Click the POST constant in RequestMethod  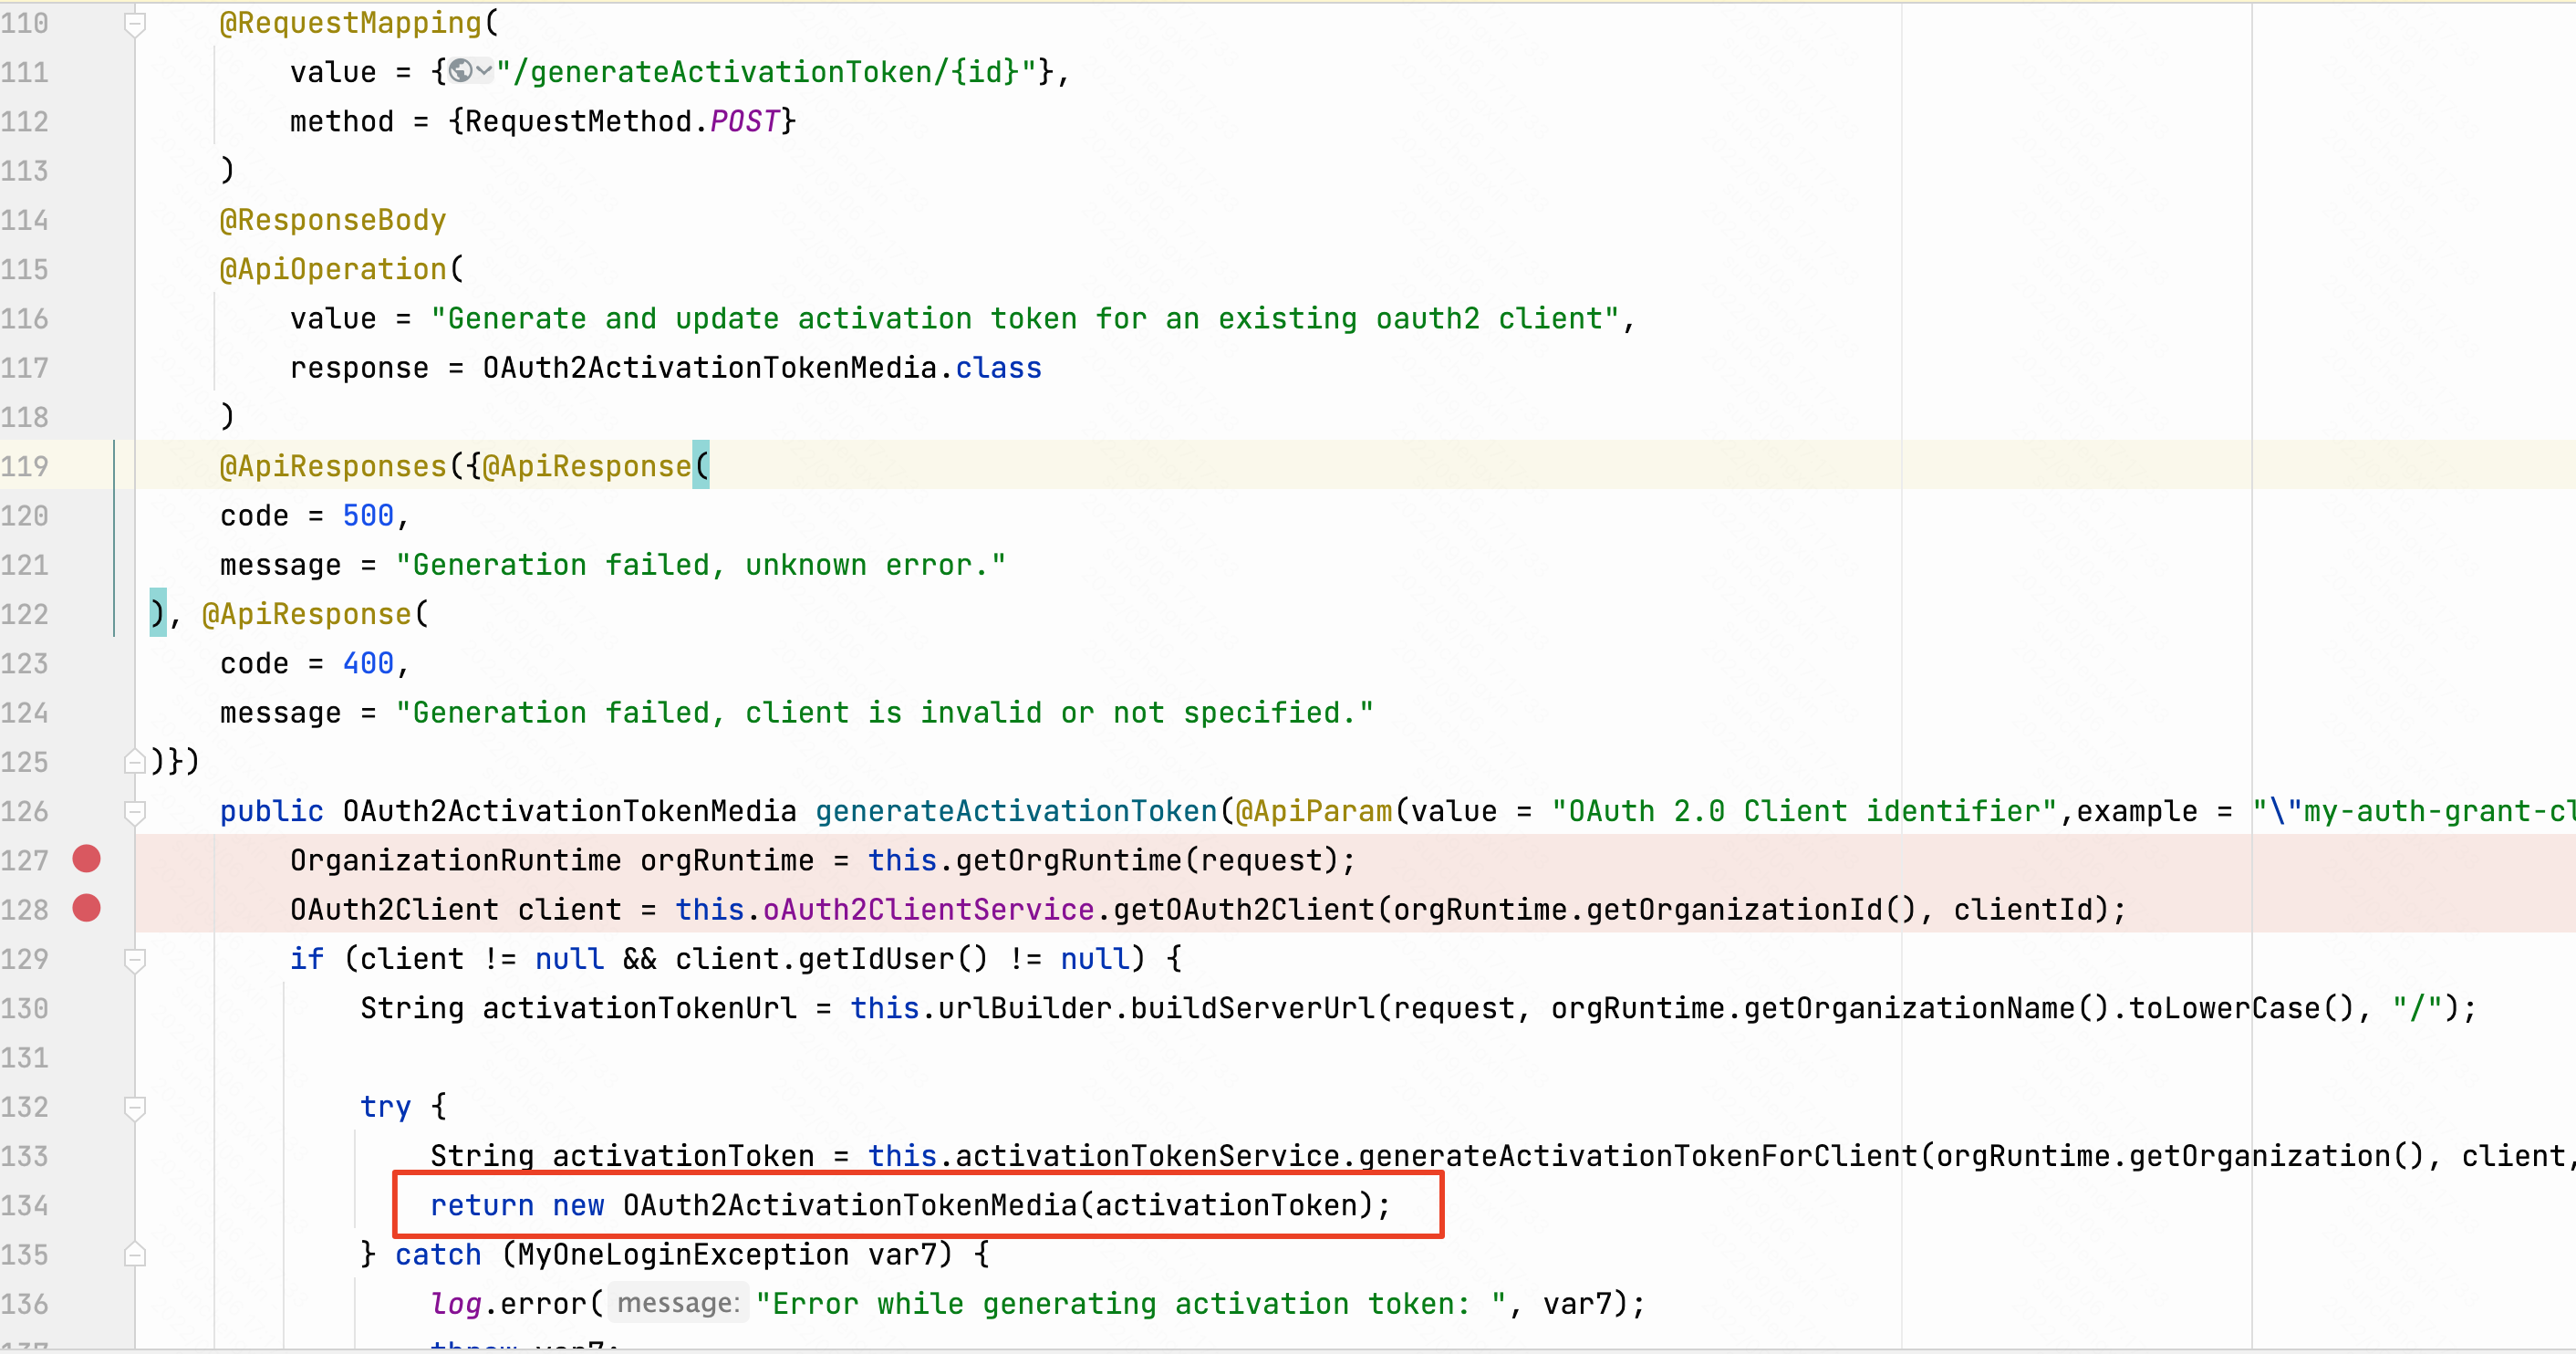point(744,121)
